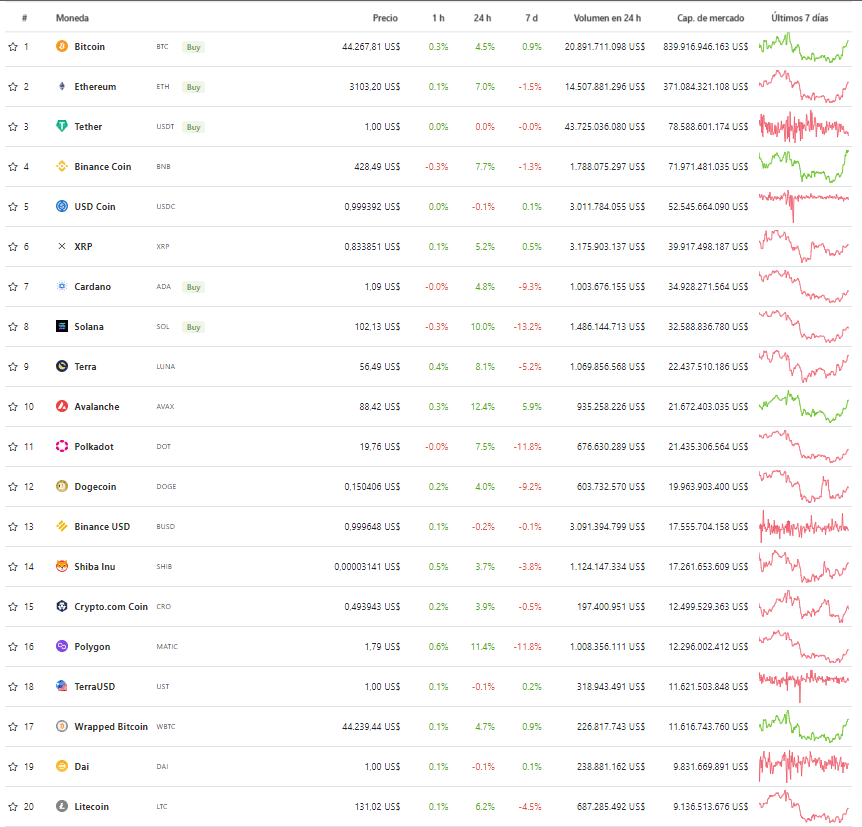Open the Dai 7-day sparkline chart

pyautogui.click(x=804, y=767)
